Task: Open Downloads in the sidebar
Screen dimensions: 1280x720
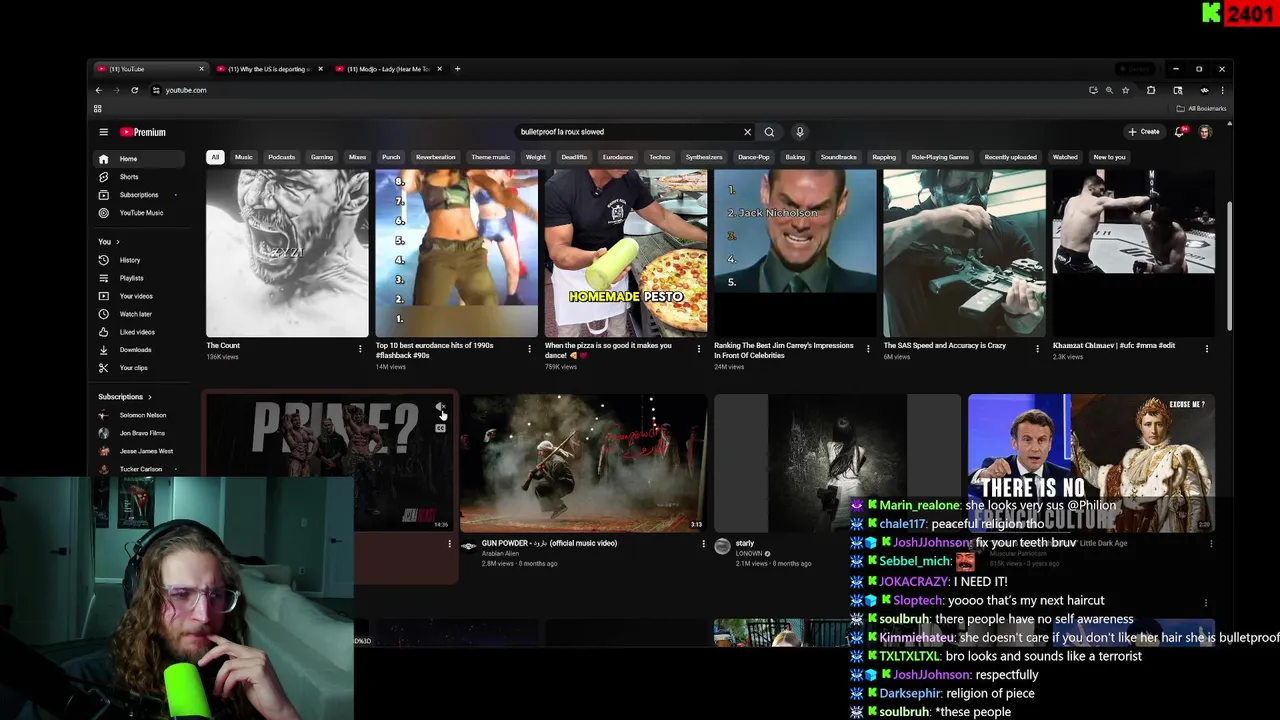Action: tap(139, 350)
